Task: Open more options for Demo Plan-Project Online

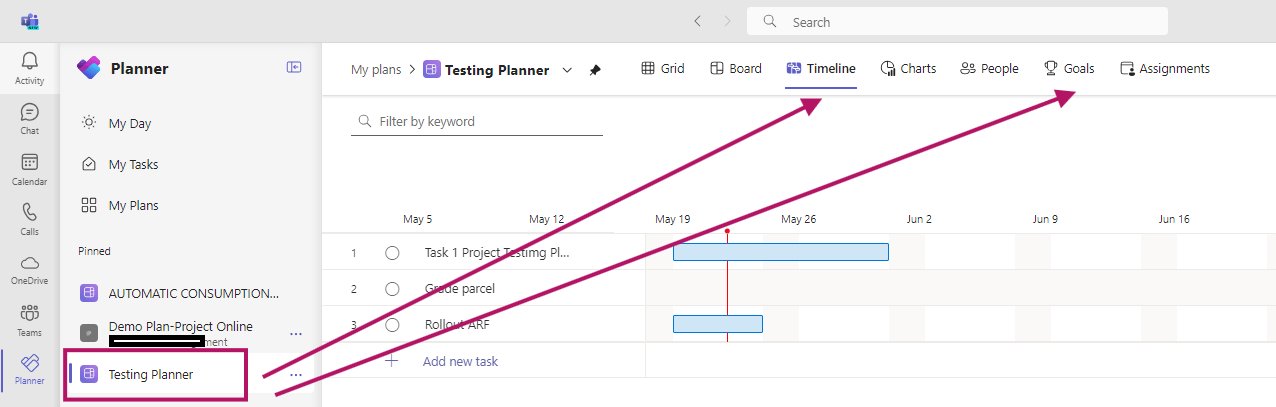Action: pyautogui.click(x=296, y=332)
